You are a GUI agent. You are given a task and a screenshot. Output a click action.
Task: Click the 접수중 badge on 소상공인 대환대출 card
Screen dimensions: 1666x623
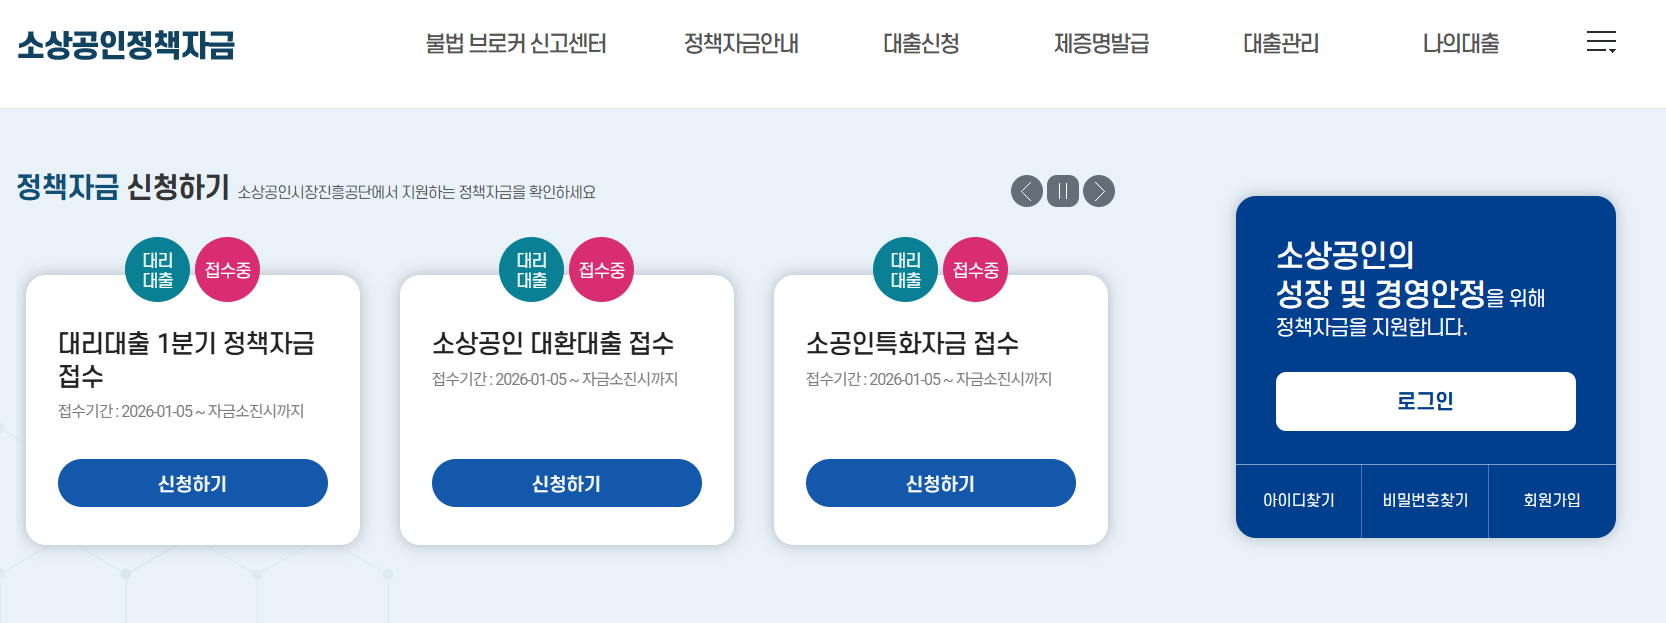click(601, 268)
